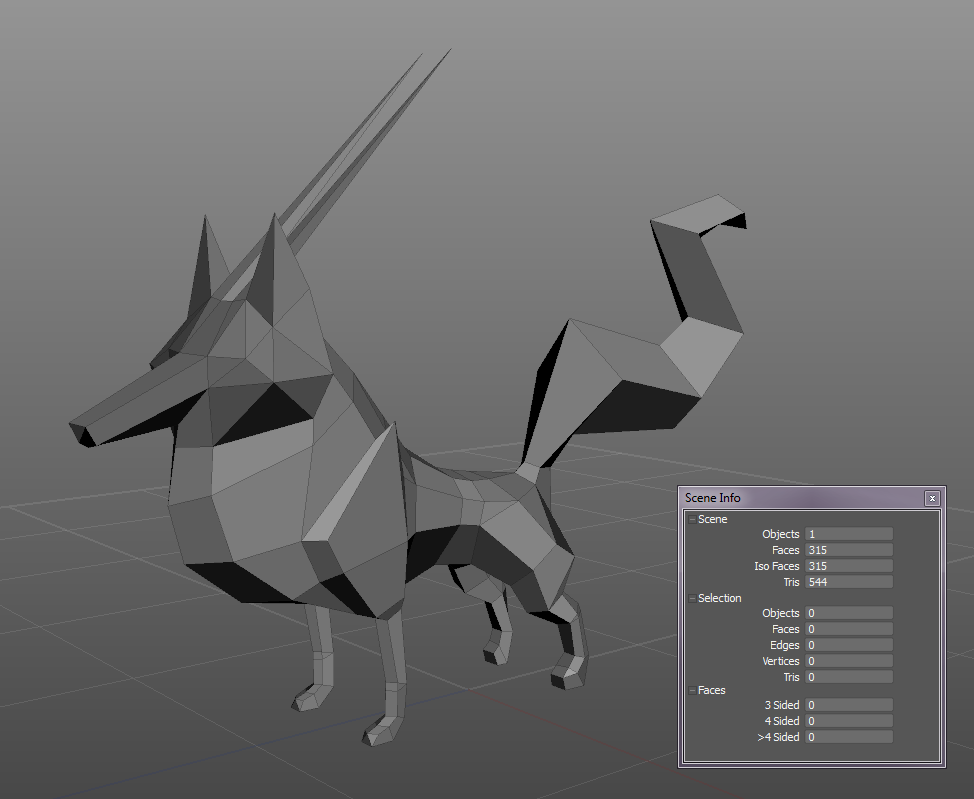Click the Selection section heading text

point(719,598)
